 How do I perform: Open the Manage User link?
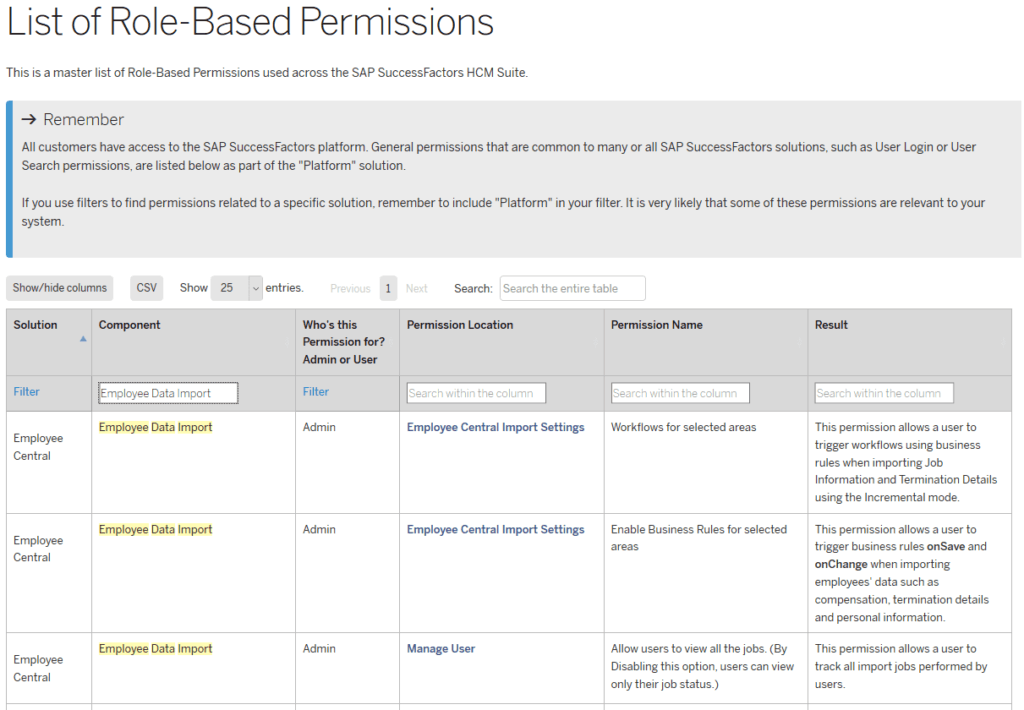(x=441, y=648)
